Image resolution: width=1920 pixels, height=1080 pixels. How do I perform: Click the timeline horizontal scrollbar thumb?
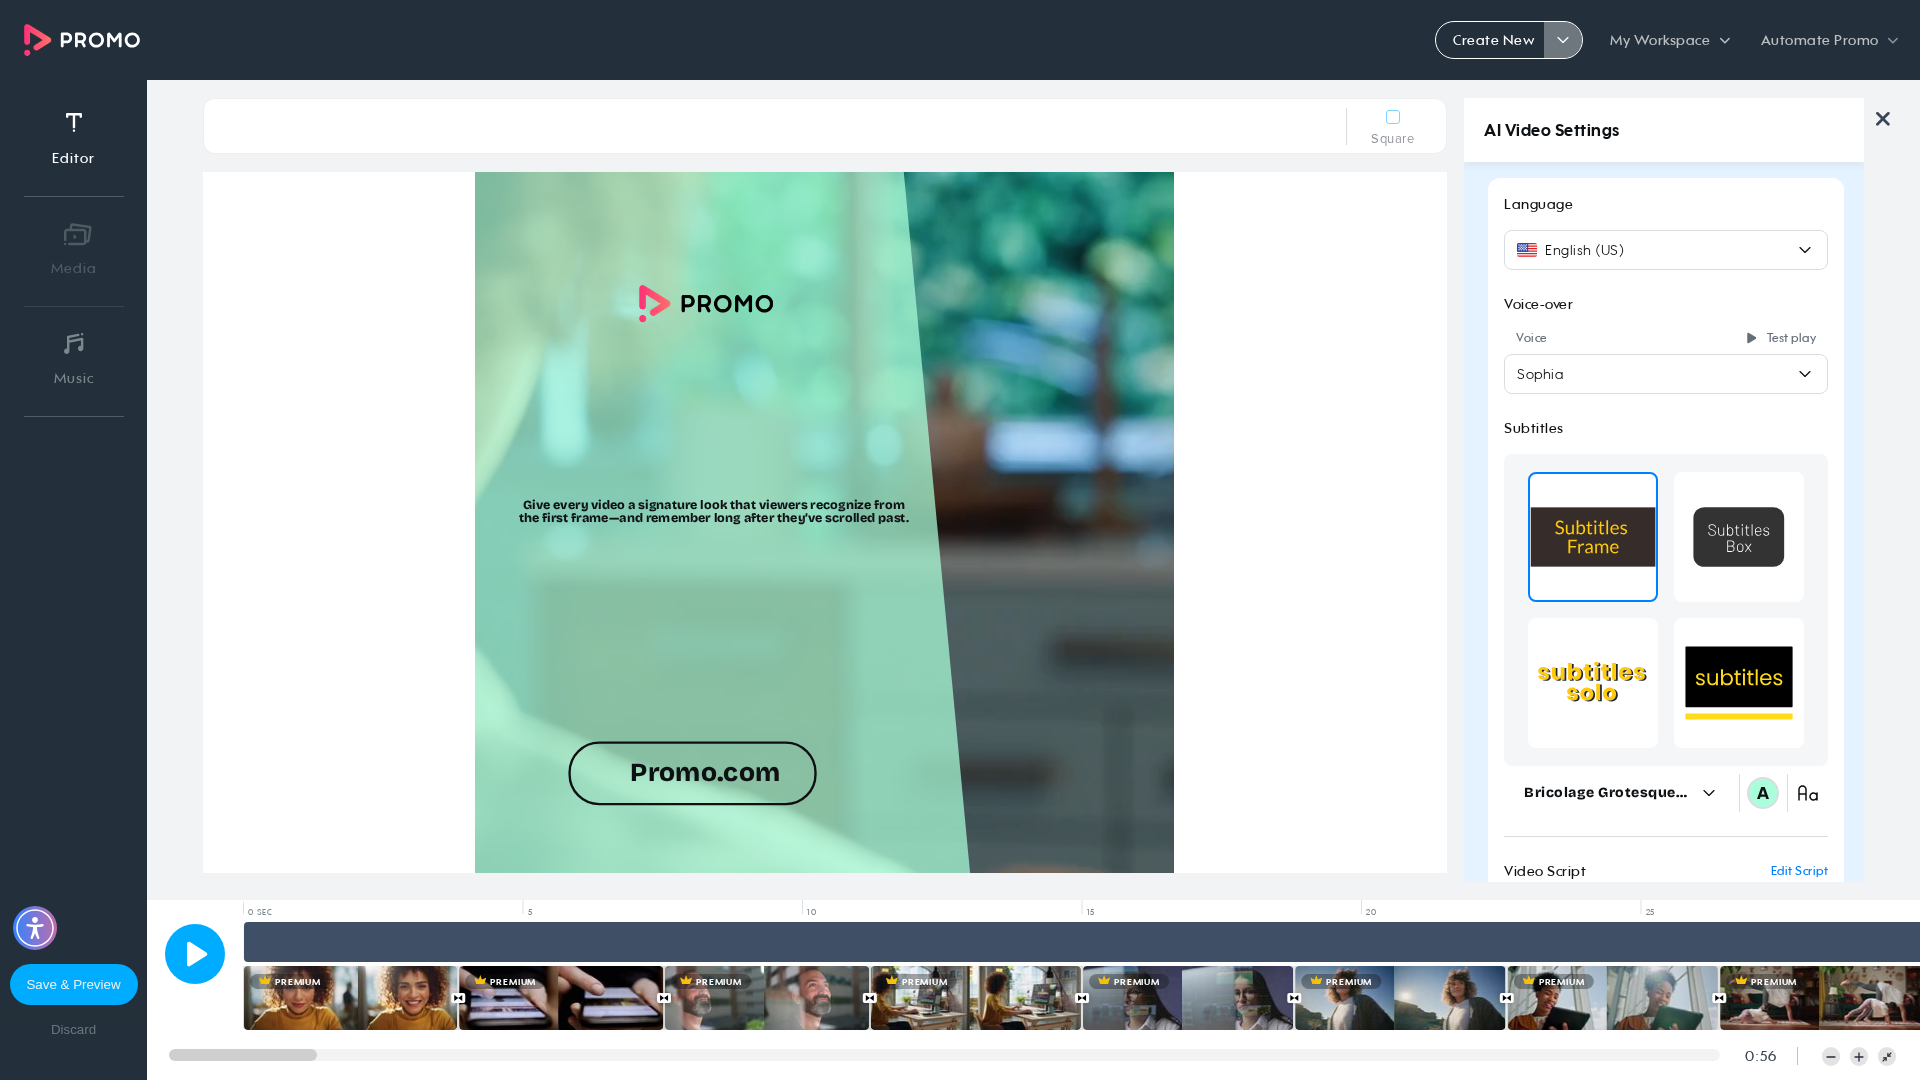click(x=243, y=1055)
